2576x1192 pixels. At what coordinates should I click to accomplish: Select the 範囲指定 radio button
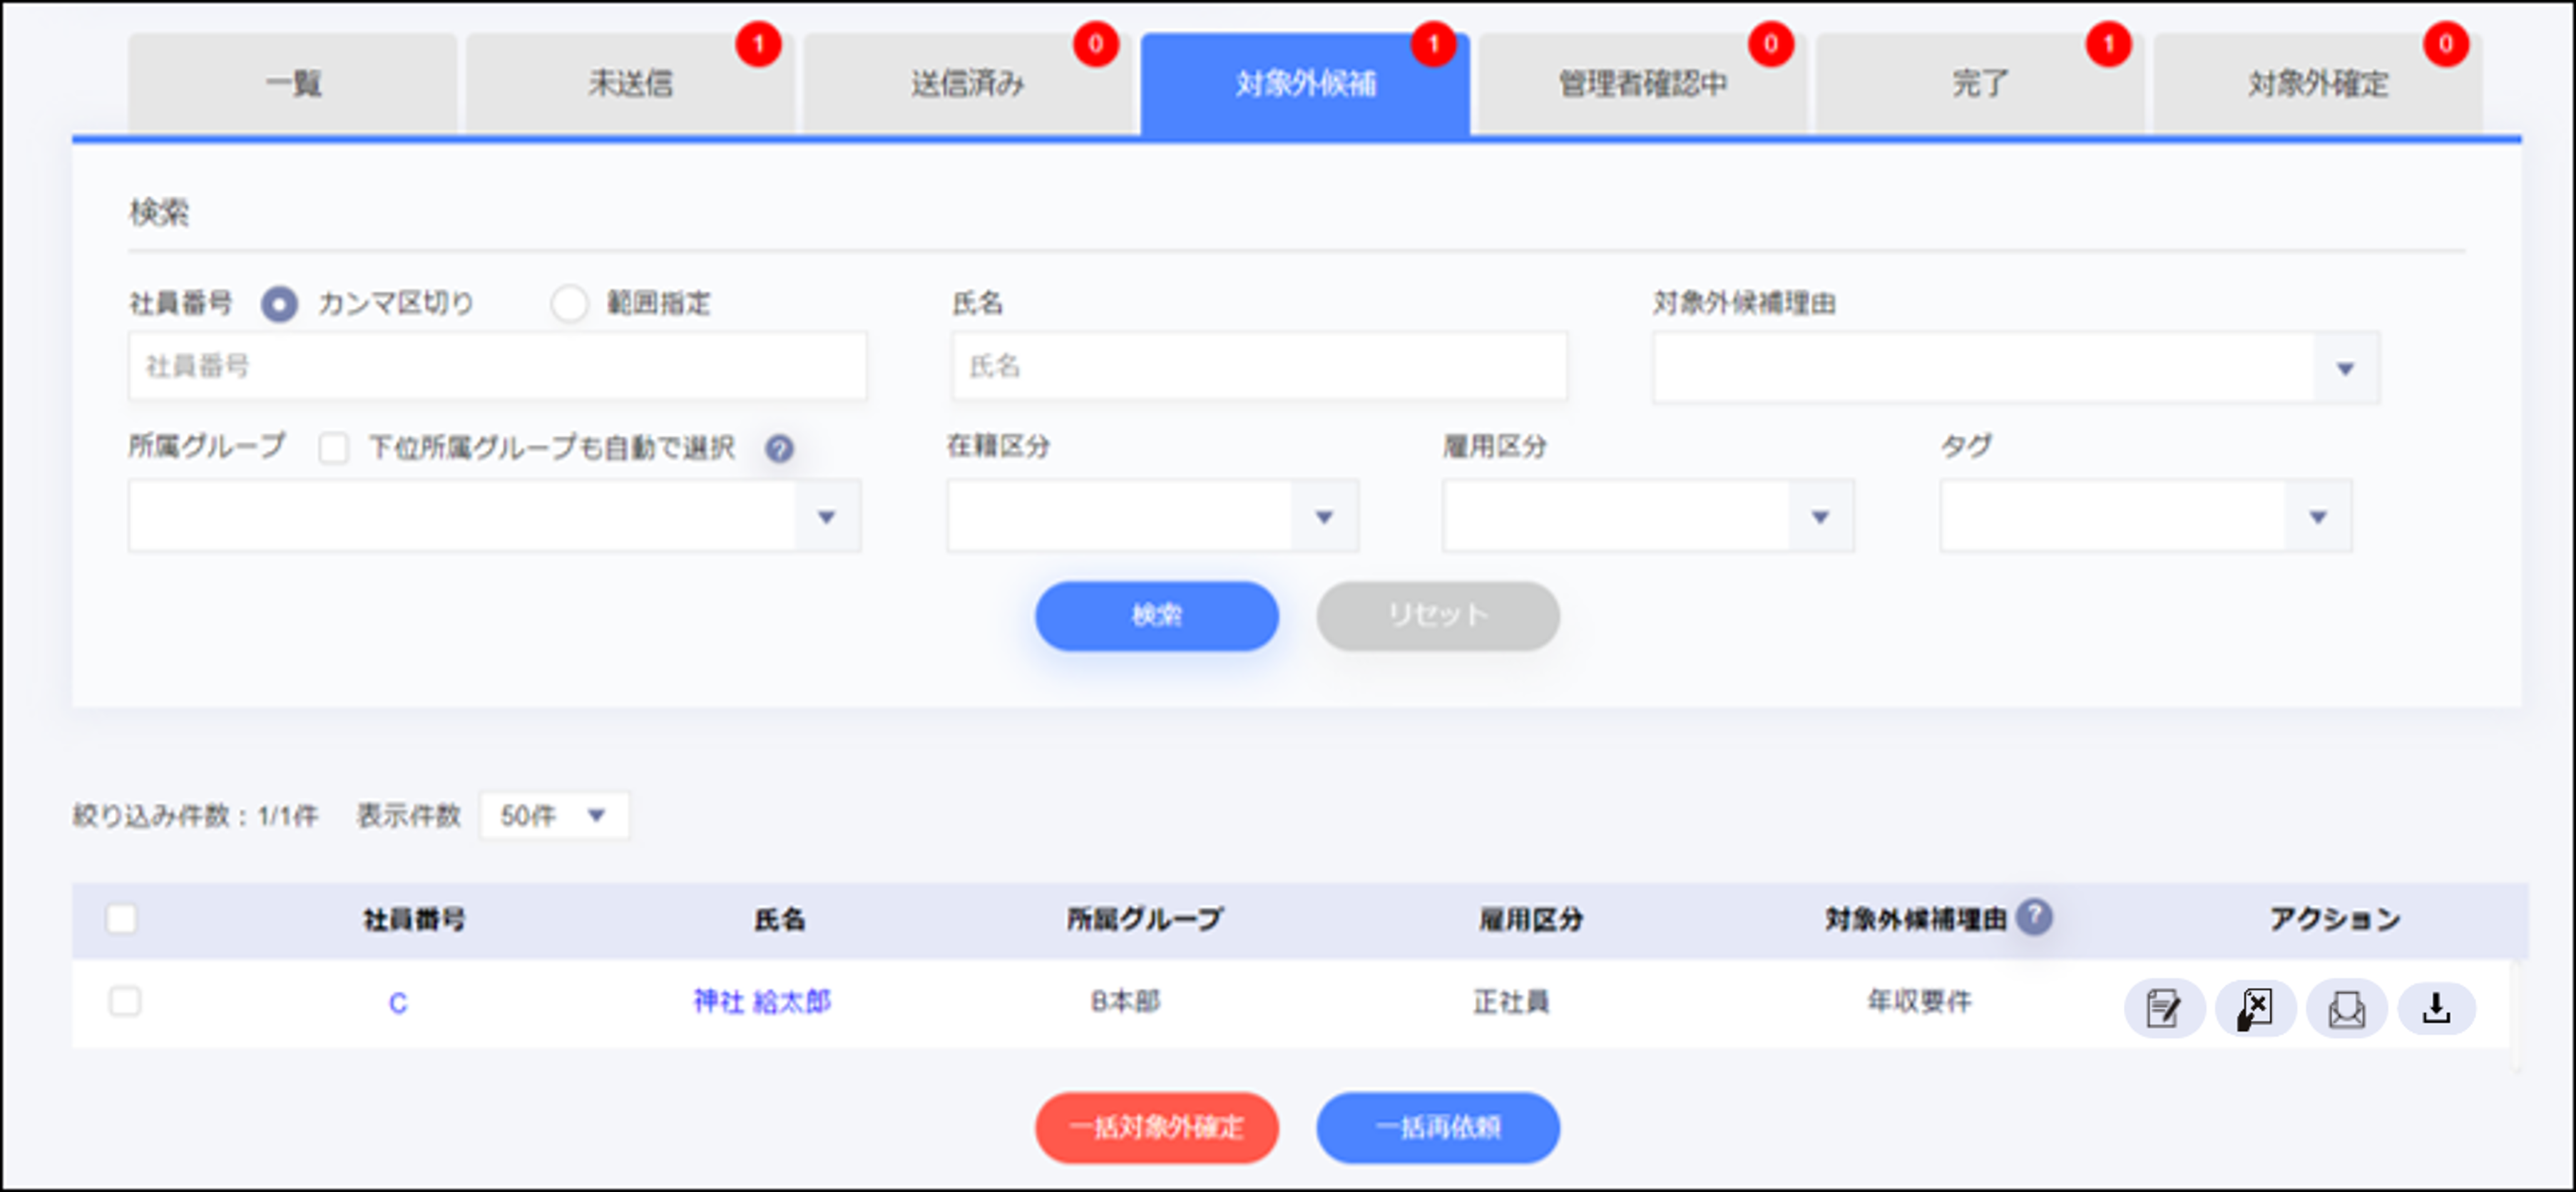click(x=570, y=303)
